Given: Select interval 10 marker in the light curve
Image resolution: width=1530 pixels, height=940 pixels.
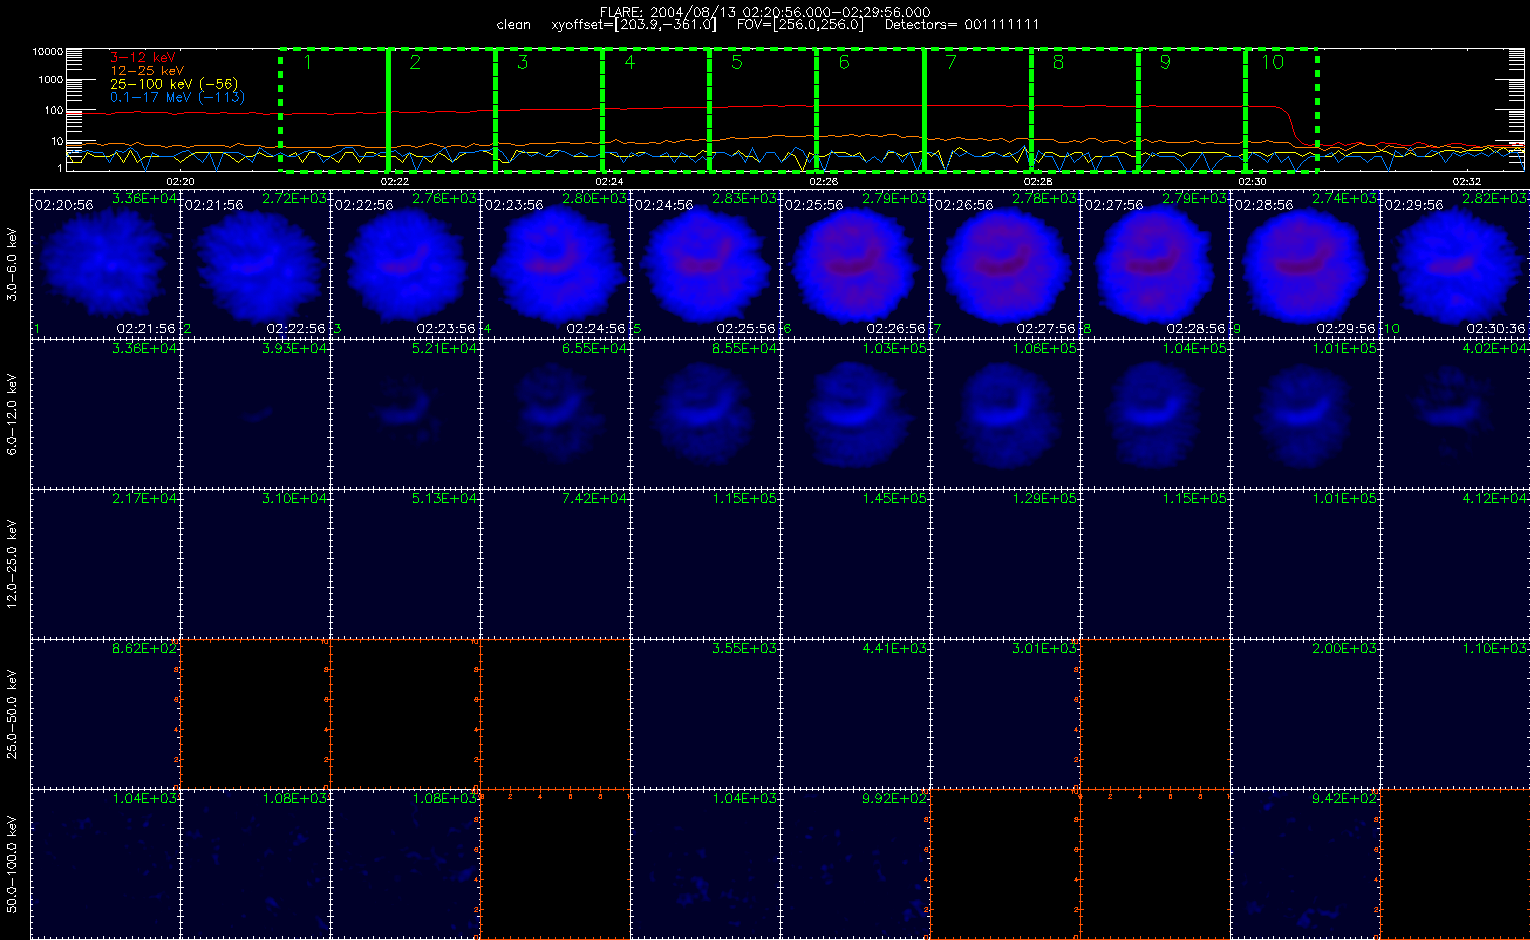Looking at the screenshot, I should [1272, 63].
